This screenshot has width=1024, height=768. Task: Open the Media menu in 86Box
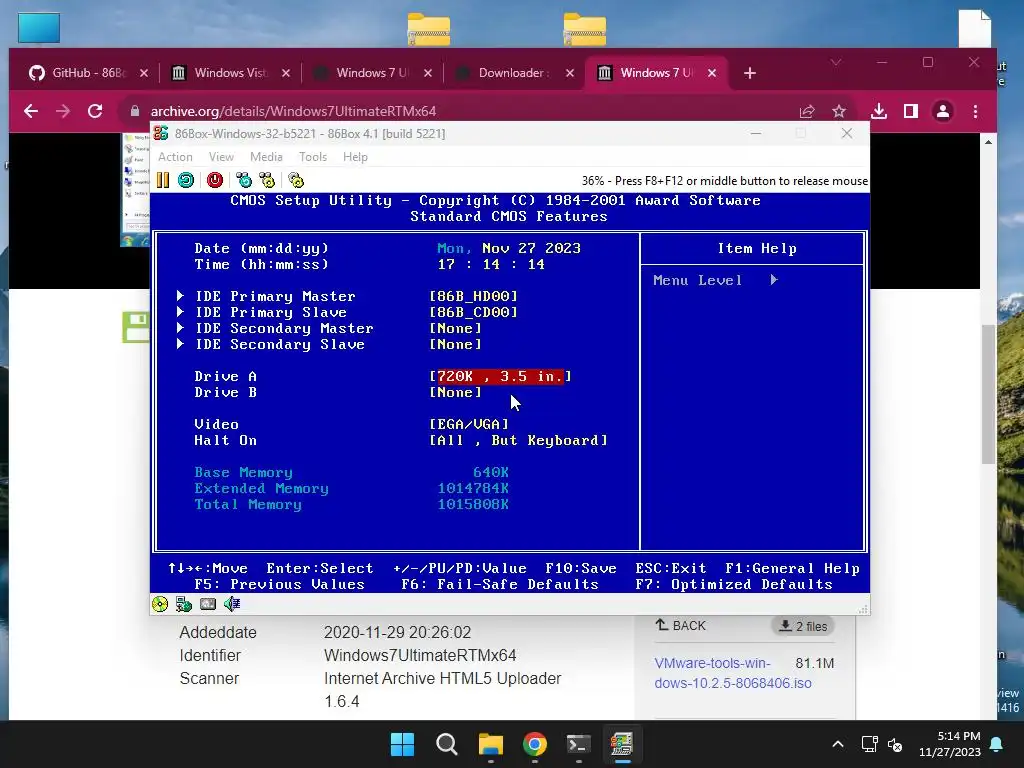[266, 157]
